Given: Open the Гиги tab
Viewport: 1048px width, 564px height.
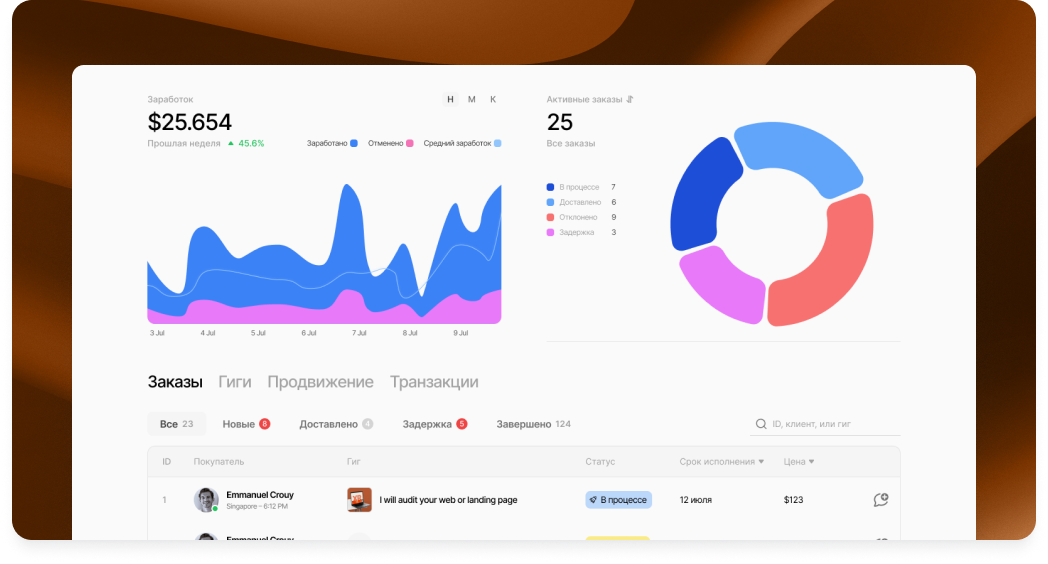Looking at the screenshot, I should (x=235, y=382).
